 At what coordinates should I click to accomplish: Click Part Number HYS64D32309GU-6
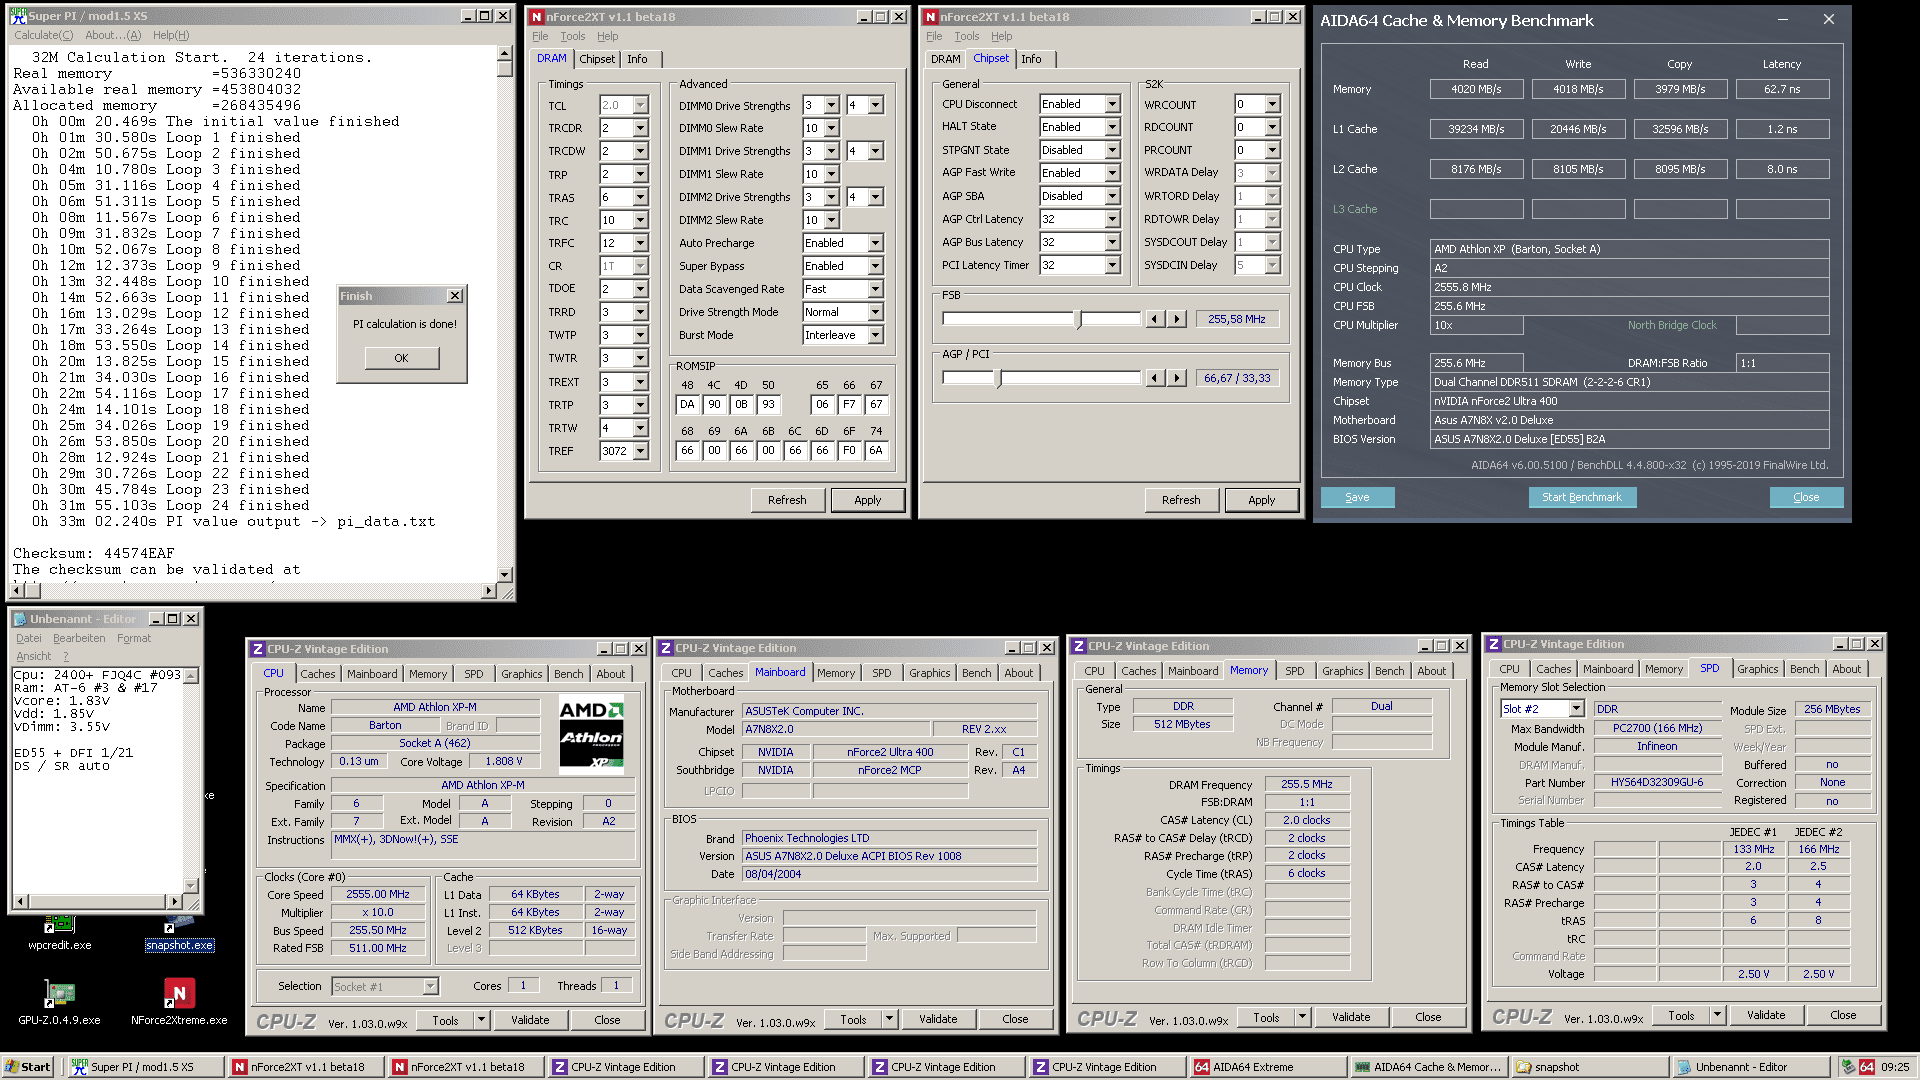(x=1657, y=783)
